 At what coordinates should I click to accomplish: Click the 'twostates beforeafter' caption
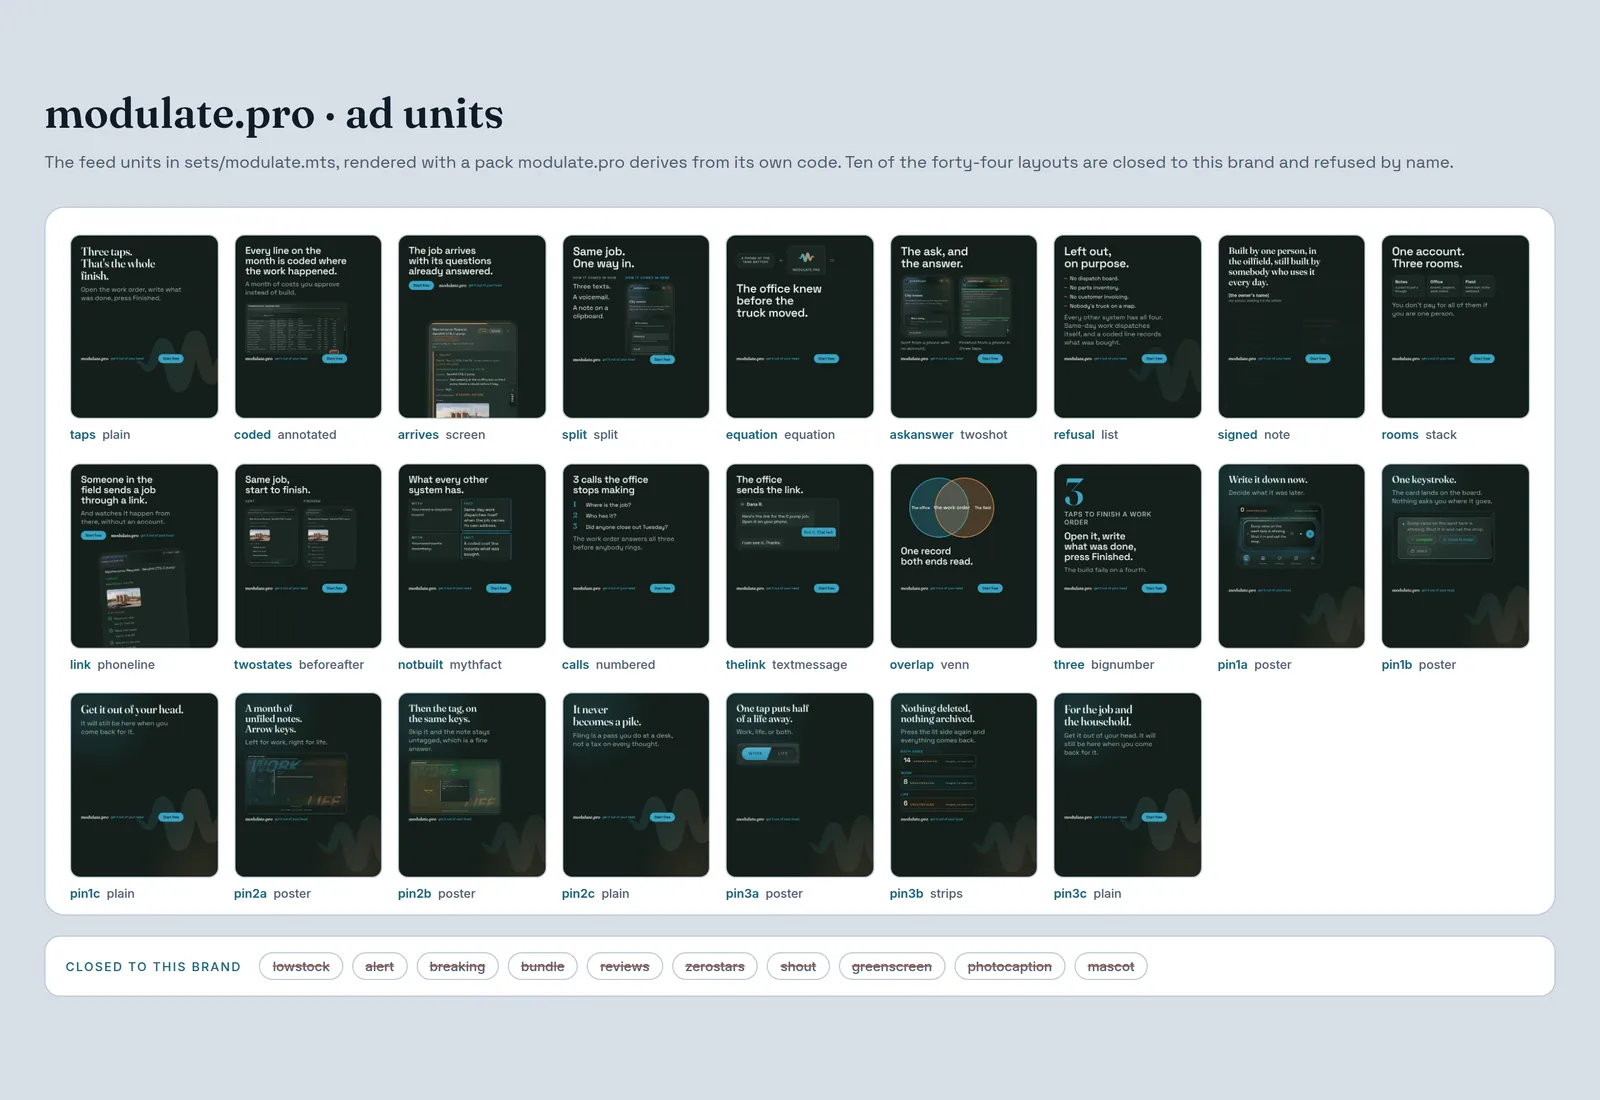(x=299, y=665)
